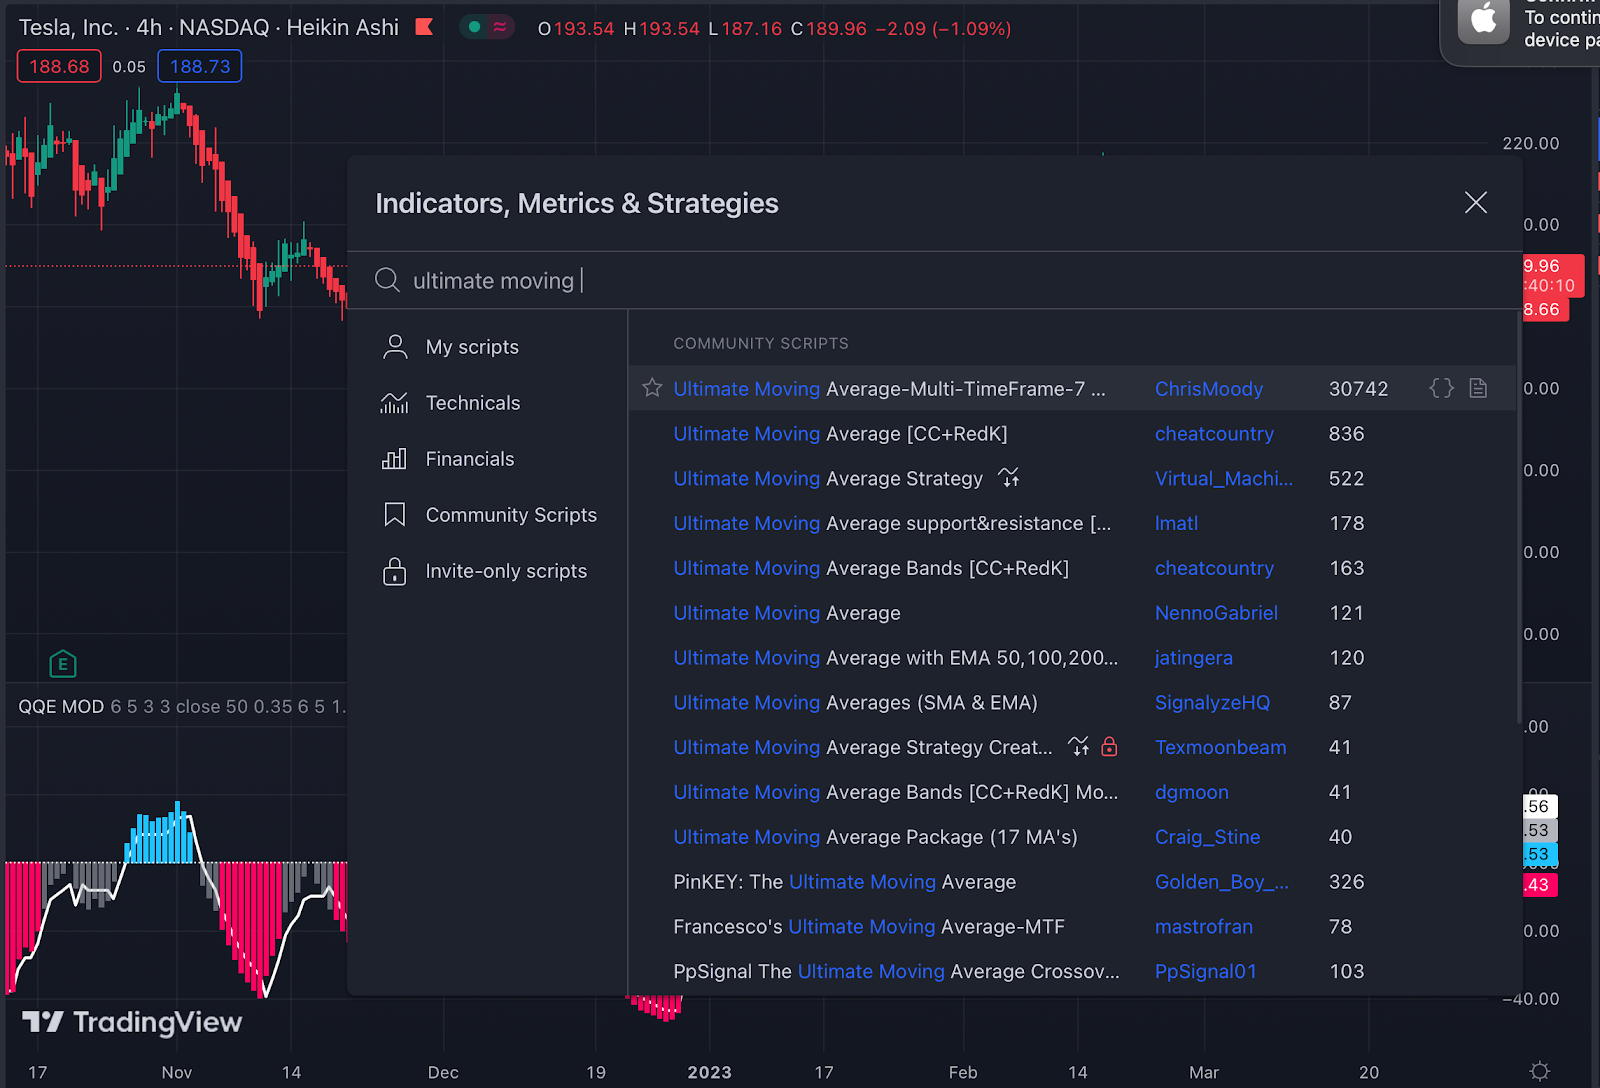1600x1088 pixels.
Task: Open source code of ChrisMoody's script
Action: (x=1441, y=388)
